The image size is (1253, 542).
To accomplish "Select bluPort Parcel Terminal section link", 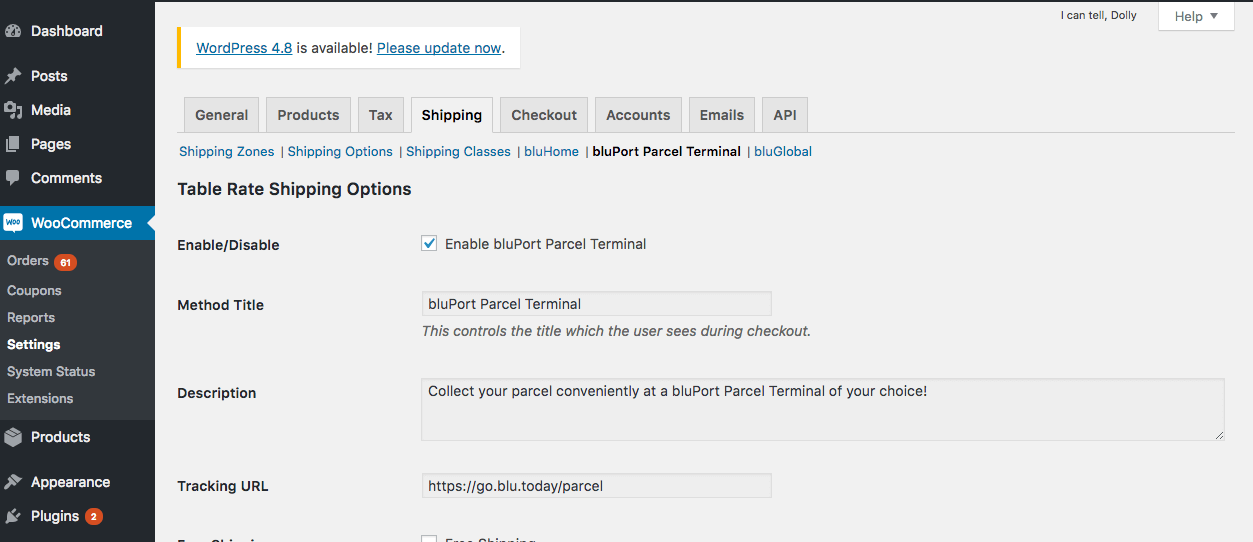I will coord(667,152).
